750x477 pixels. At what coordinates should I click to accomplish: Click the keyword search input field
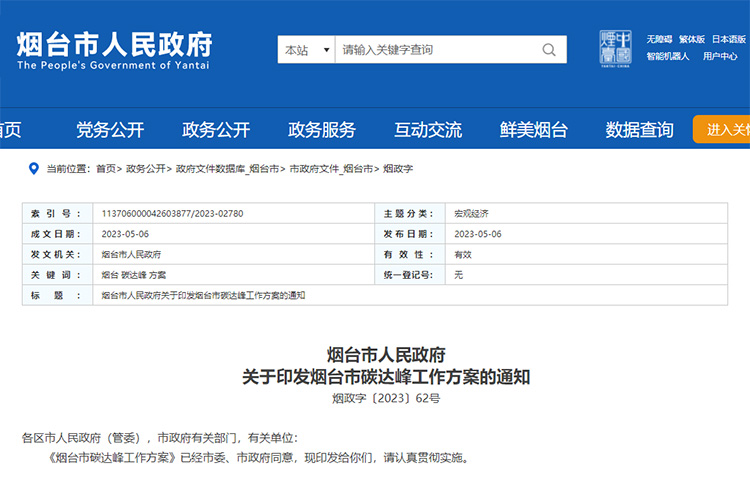436,50
